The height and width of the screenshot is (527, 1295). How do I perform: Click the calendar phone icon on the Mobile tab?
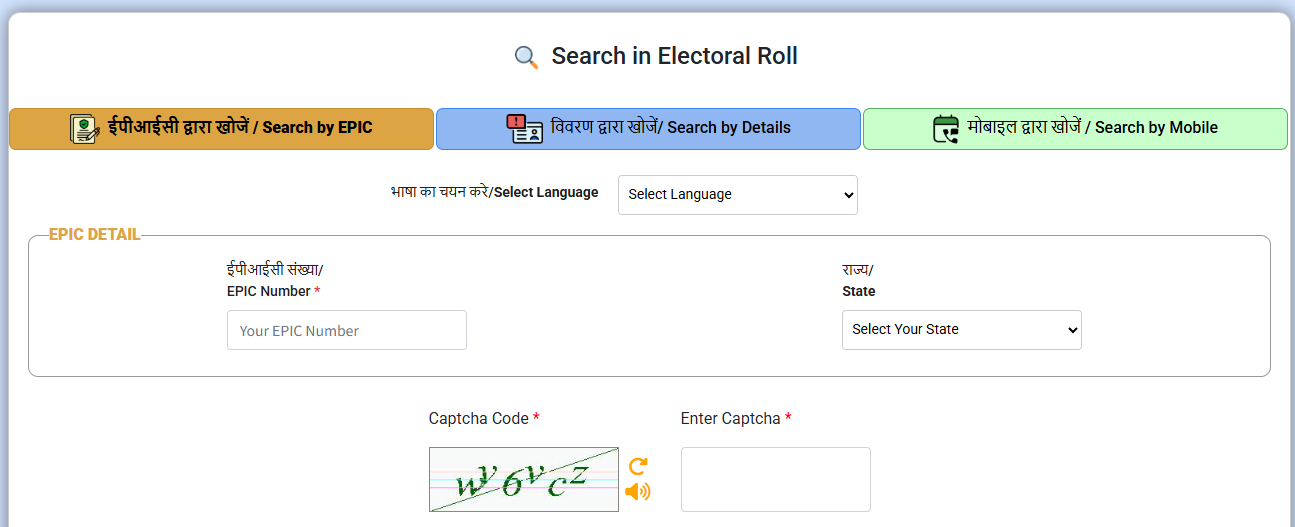click(946, 128)
